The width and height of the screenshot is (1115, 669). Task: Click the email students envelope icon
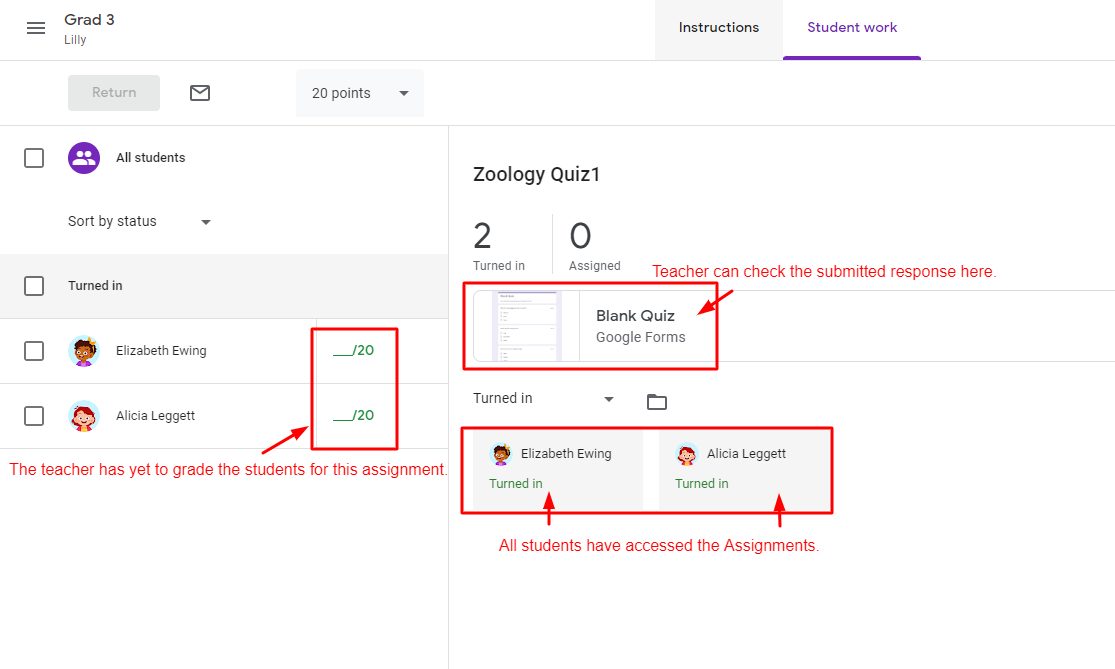(199, 92)
